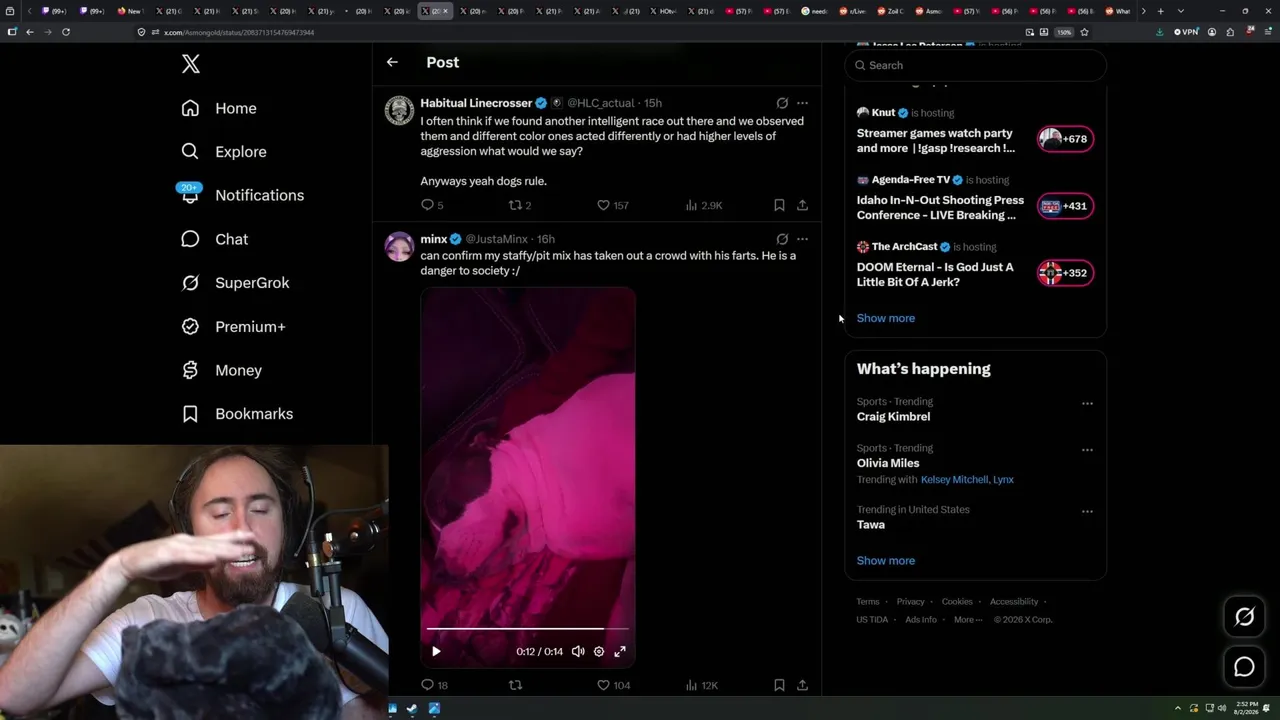Open SuperGrok from sidebar
This screenshot has height=720, width=1280.
pos(235,283)
